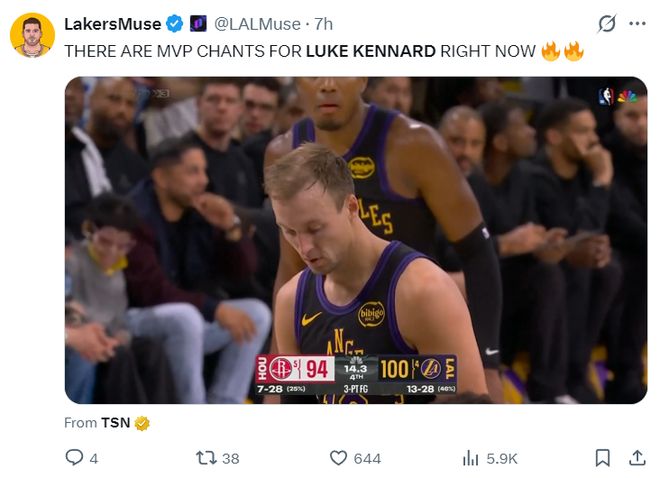This screenshot has height=478, width=660.
Task: Like the post with the heart
Action: pyautogui.click(x=339, y=457)
